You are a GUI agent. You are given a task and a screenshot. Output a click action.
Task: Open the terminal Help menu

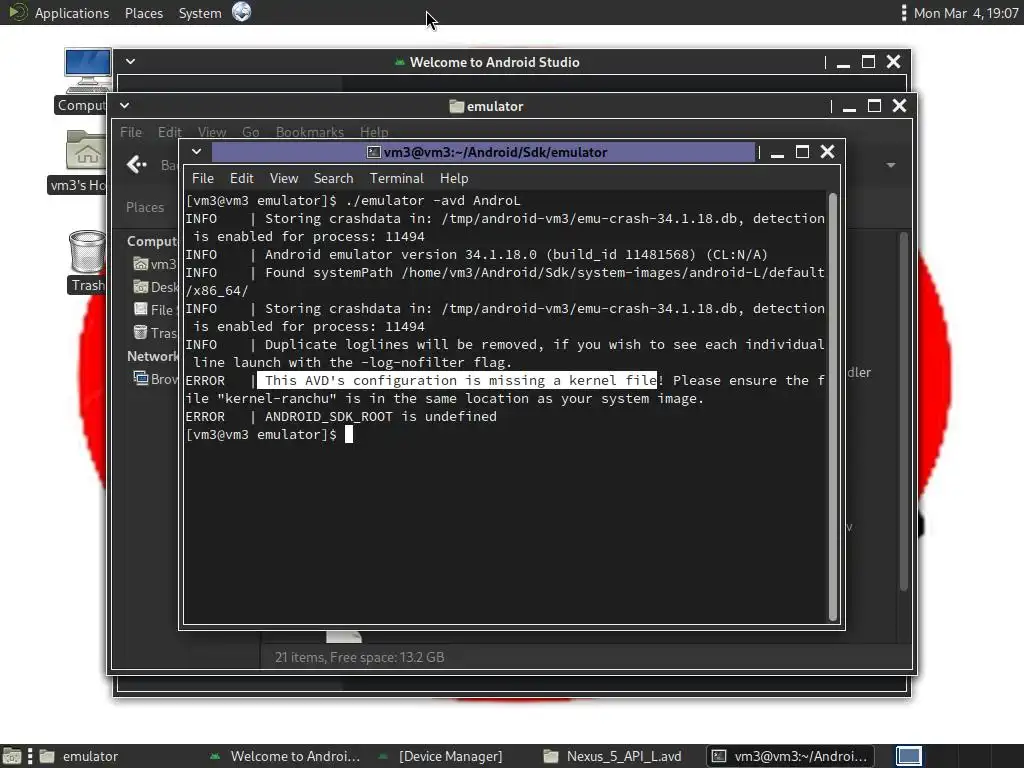point(454,178)
